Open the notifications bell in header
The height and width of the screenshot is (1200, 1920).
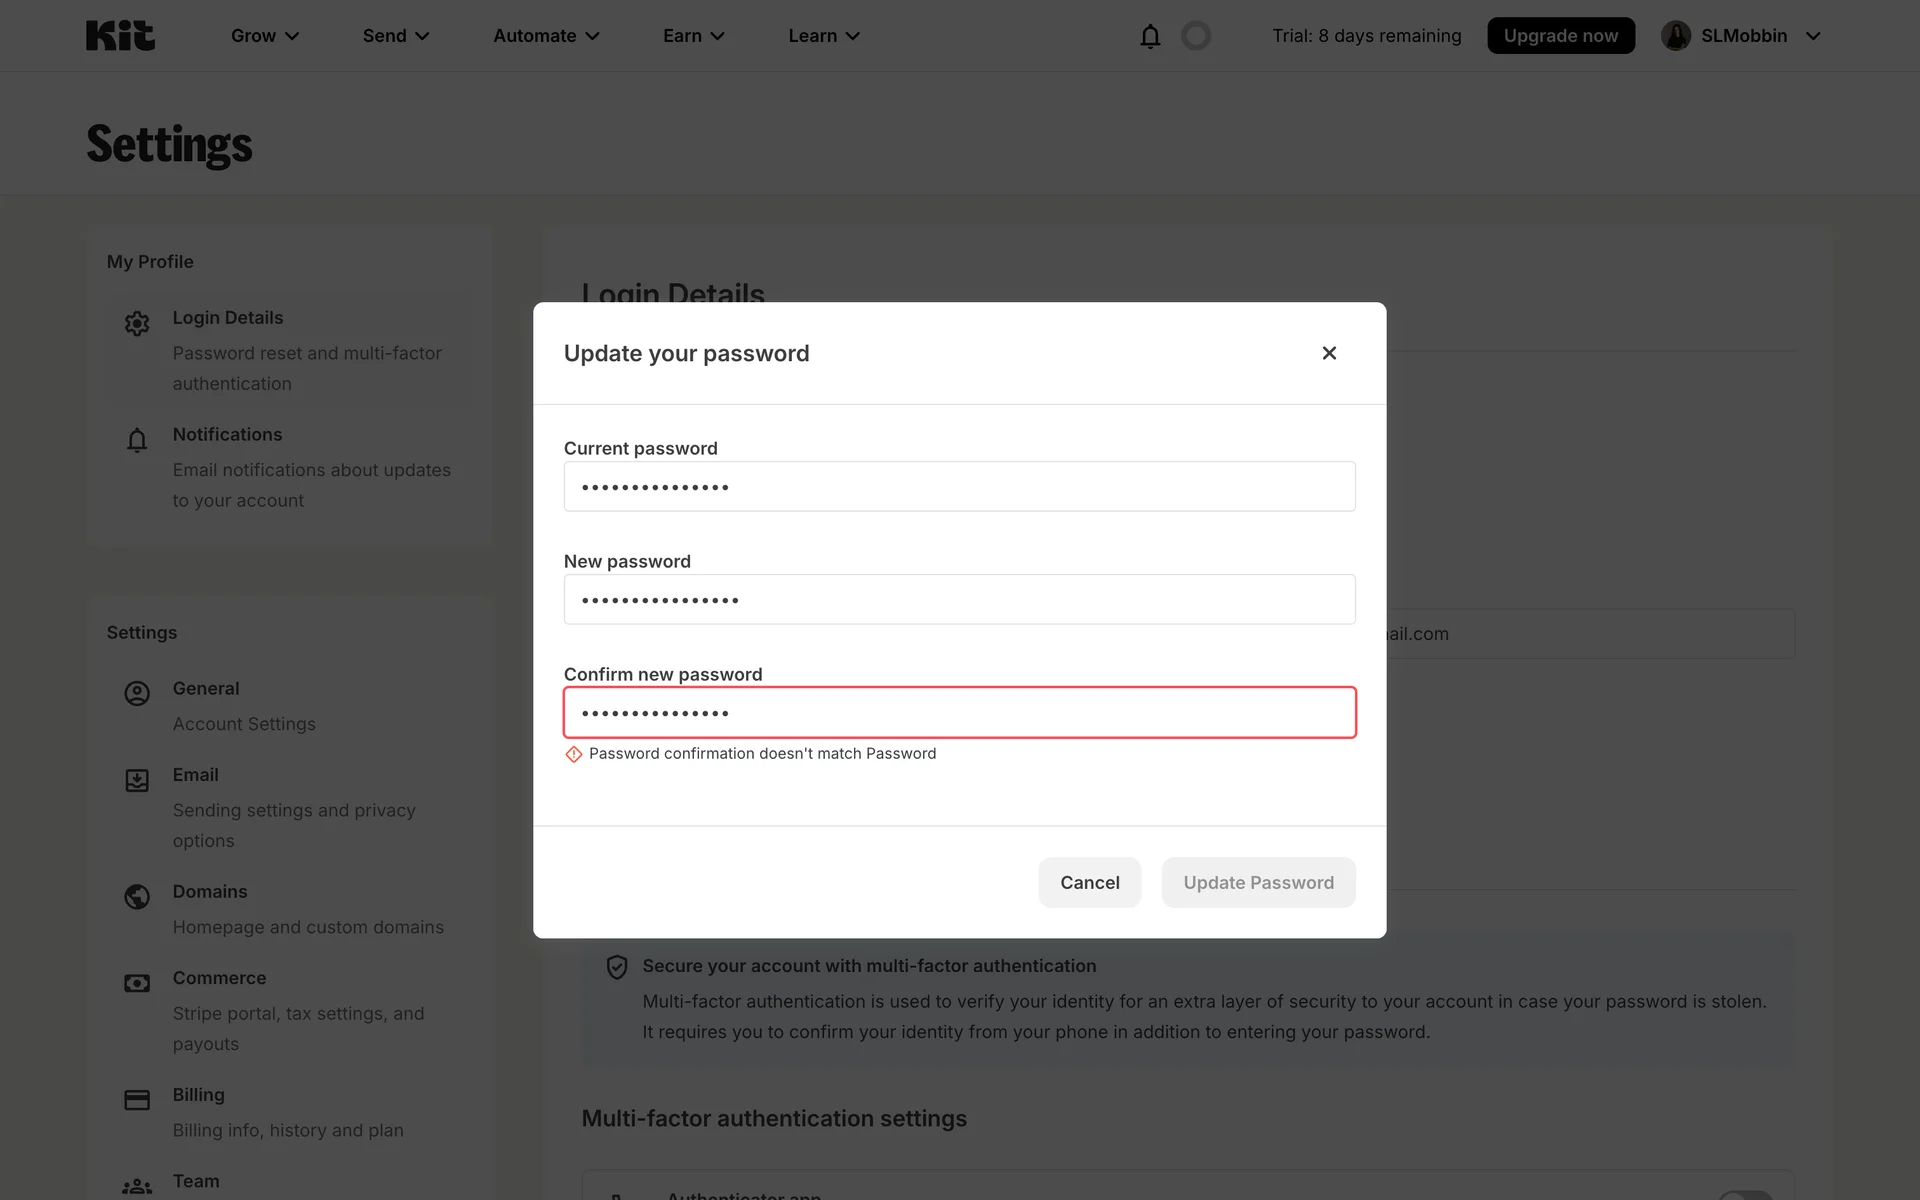pos(1150,36)
